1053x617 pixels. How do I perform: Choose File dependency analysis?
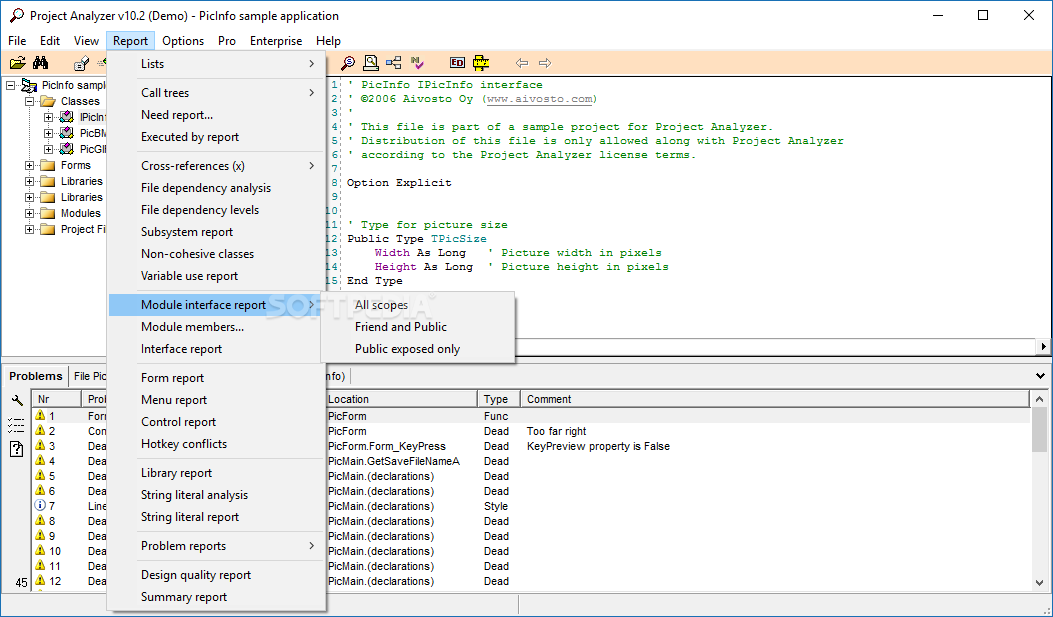coord(216,188)
